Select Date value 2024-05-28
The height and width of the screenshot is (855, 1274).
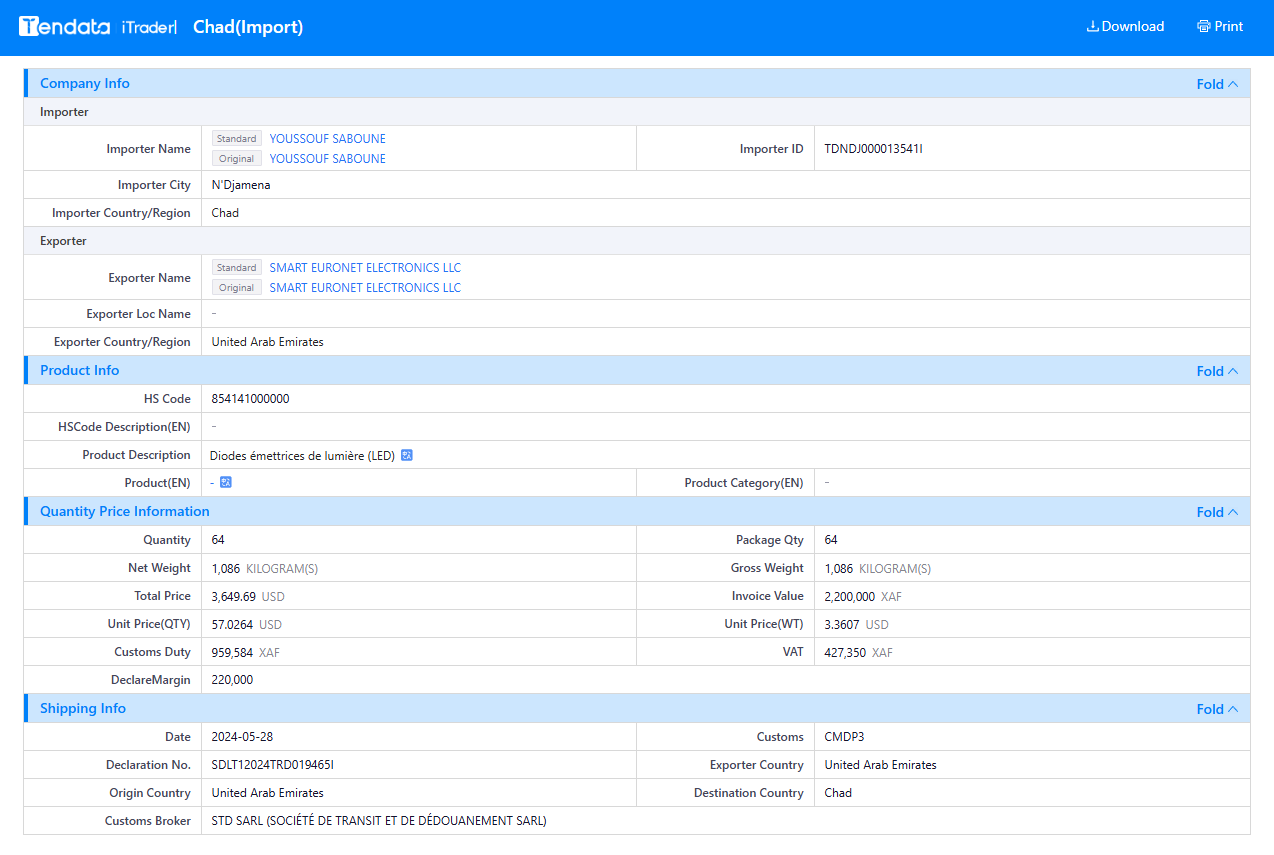tap(242, 737)
